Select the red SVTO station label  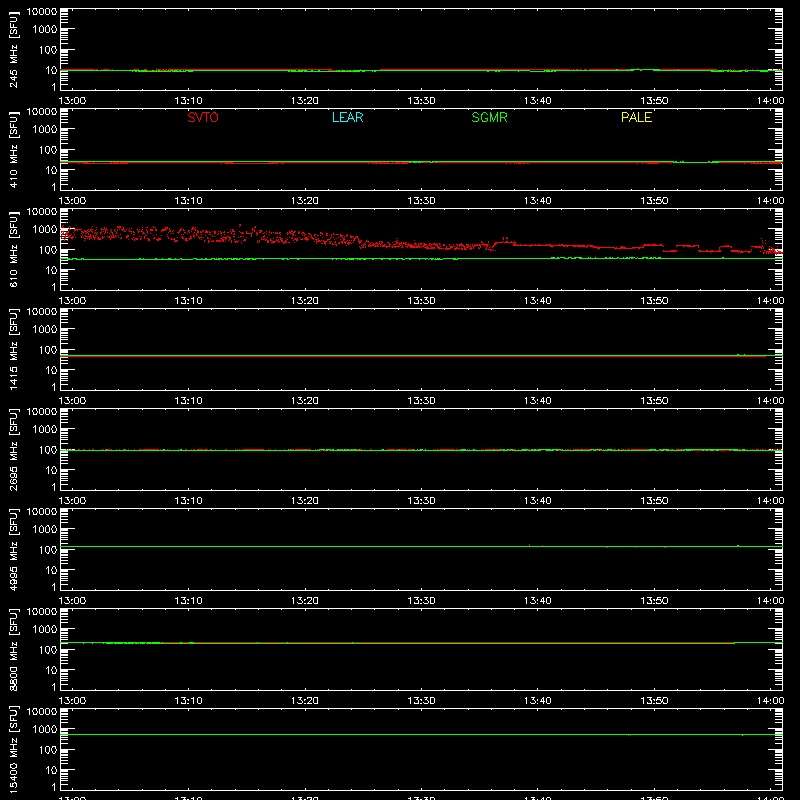203,117
